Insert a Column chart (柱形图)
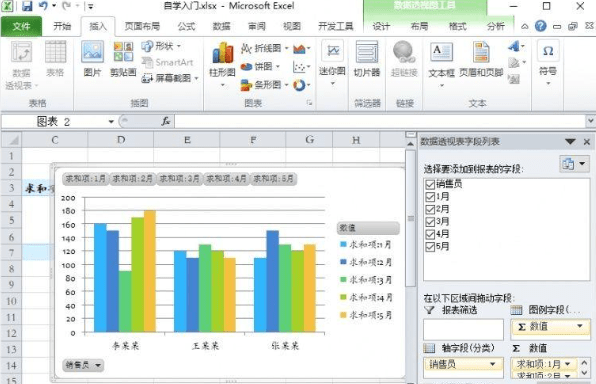The image size is (596, 384). click(x=222, y=64)
